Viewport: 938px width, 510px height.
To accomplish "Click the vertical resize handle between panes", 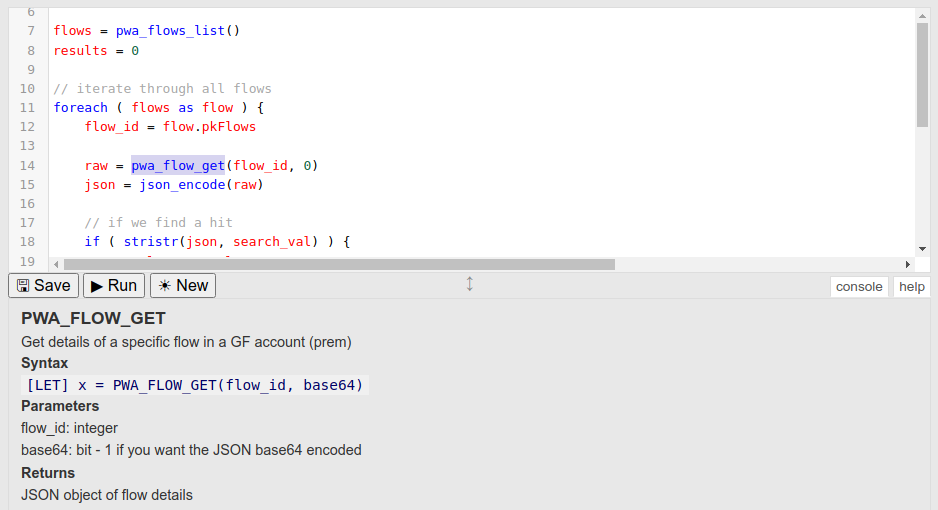I will pos(469,285).
